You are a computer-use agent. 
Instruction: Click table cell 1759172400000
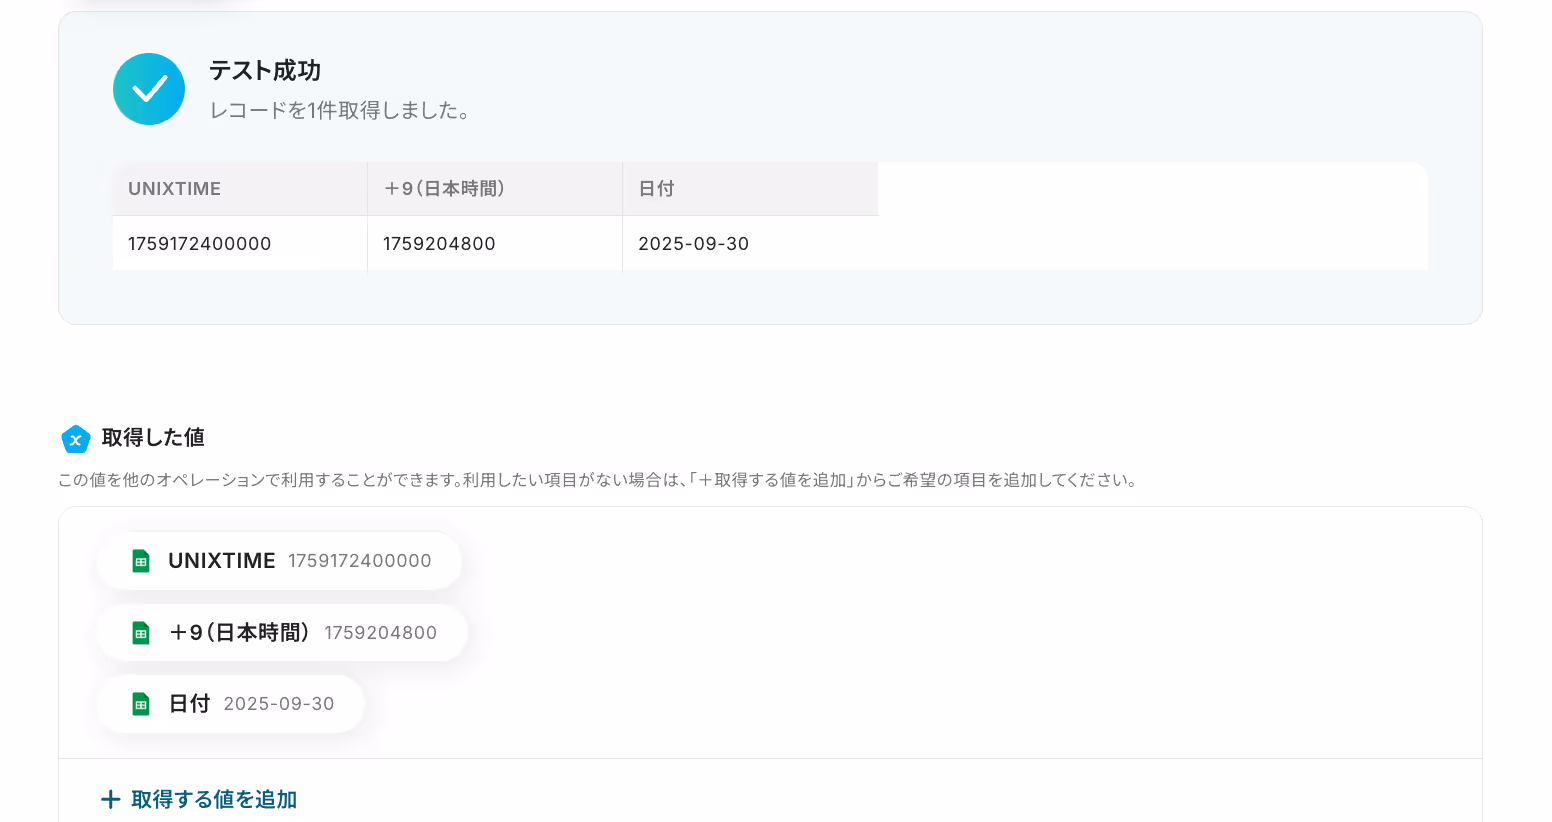coord(240,244)
